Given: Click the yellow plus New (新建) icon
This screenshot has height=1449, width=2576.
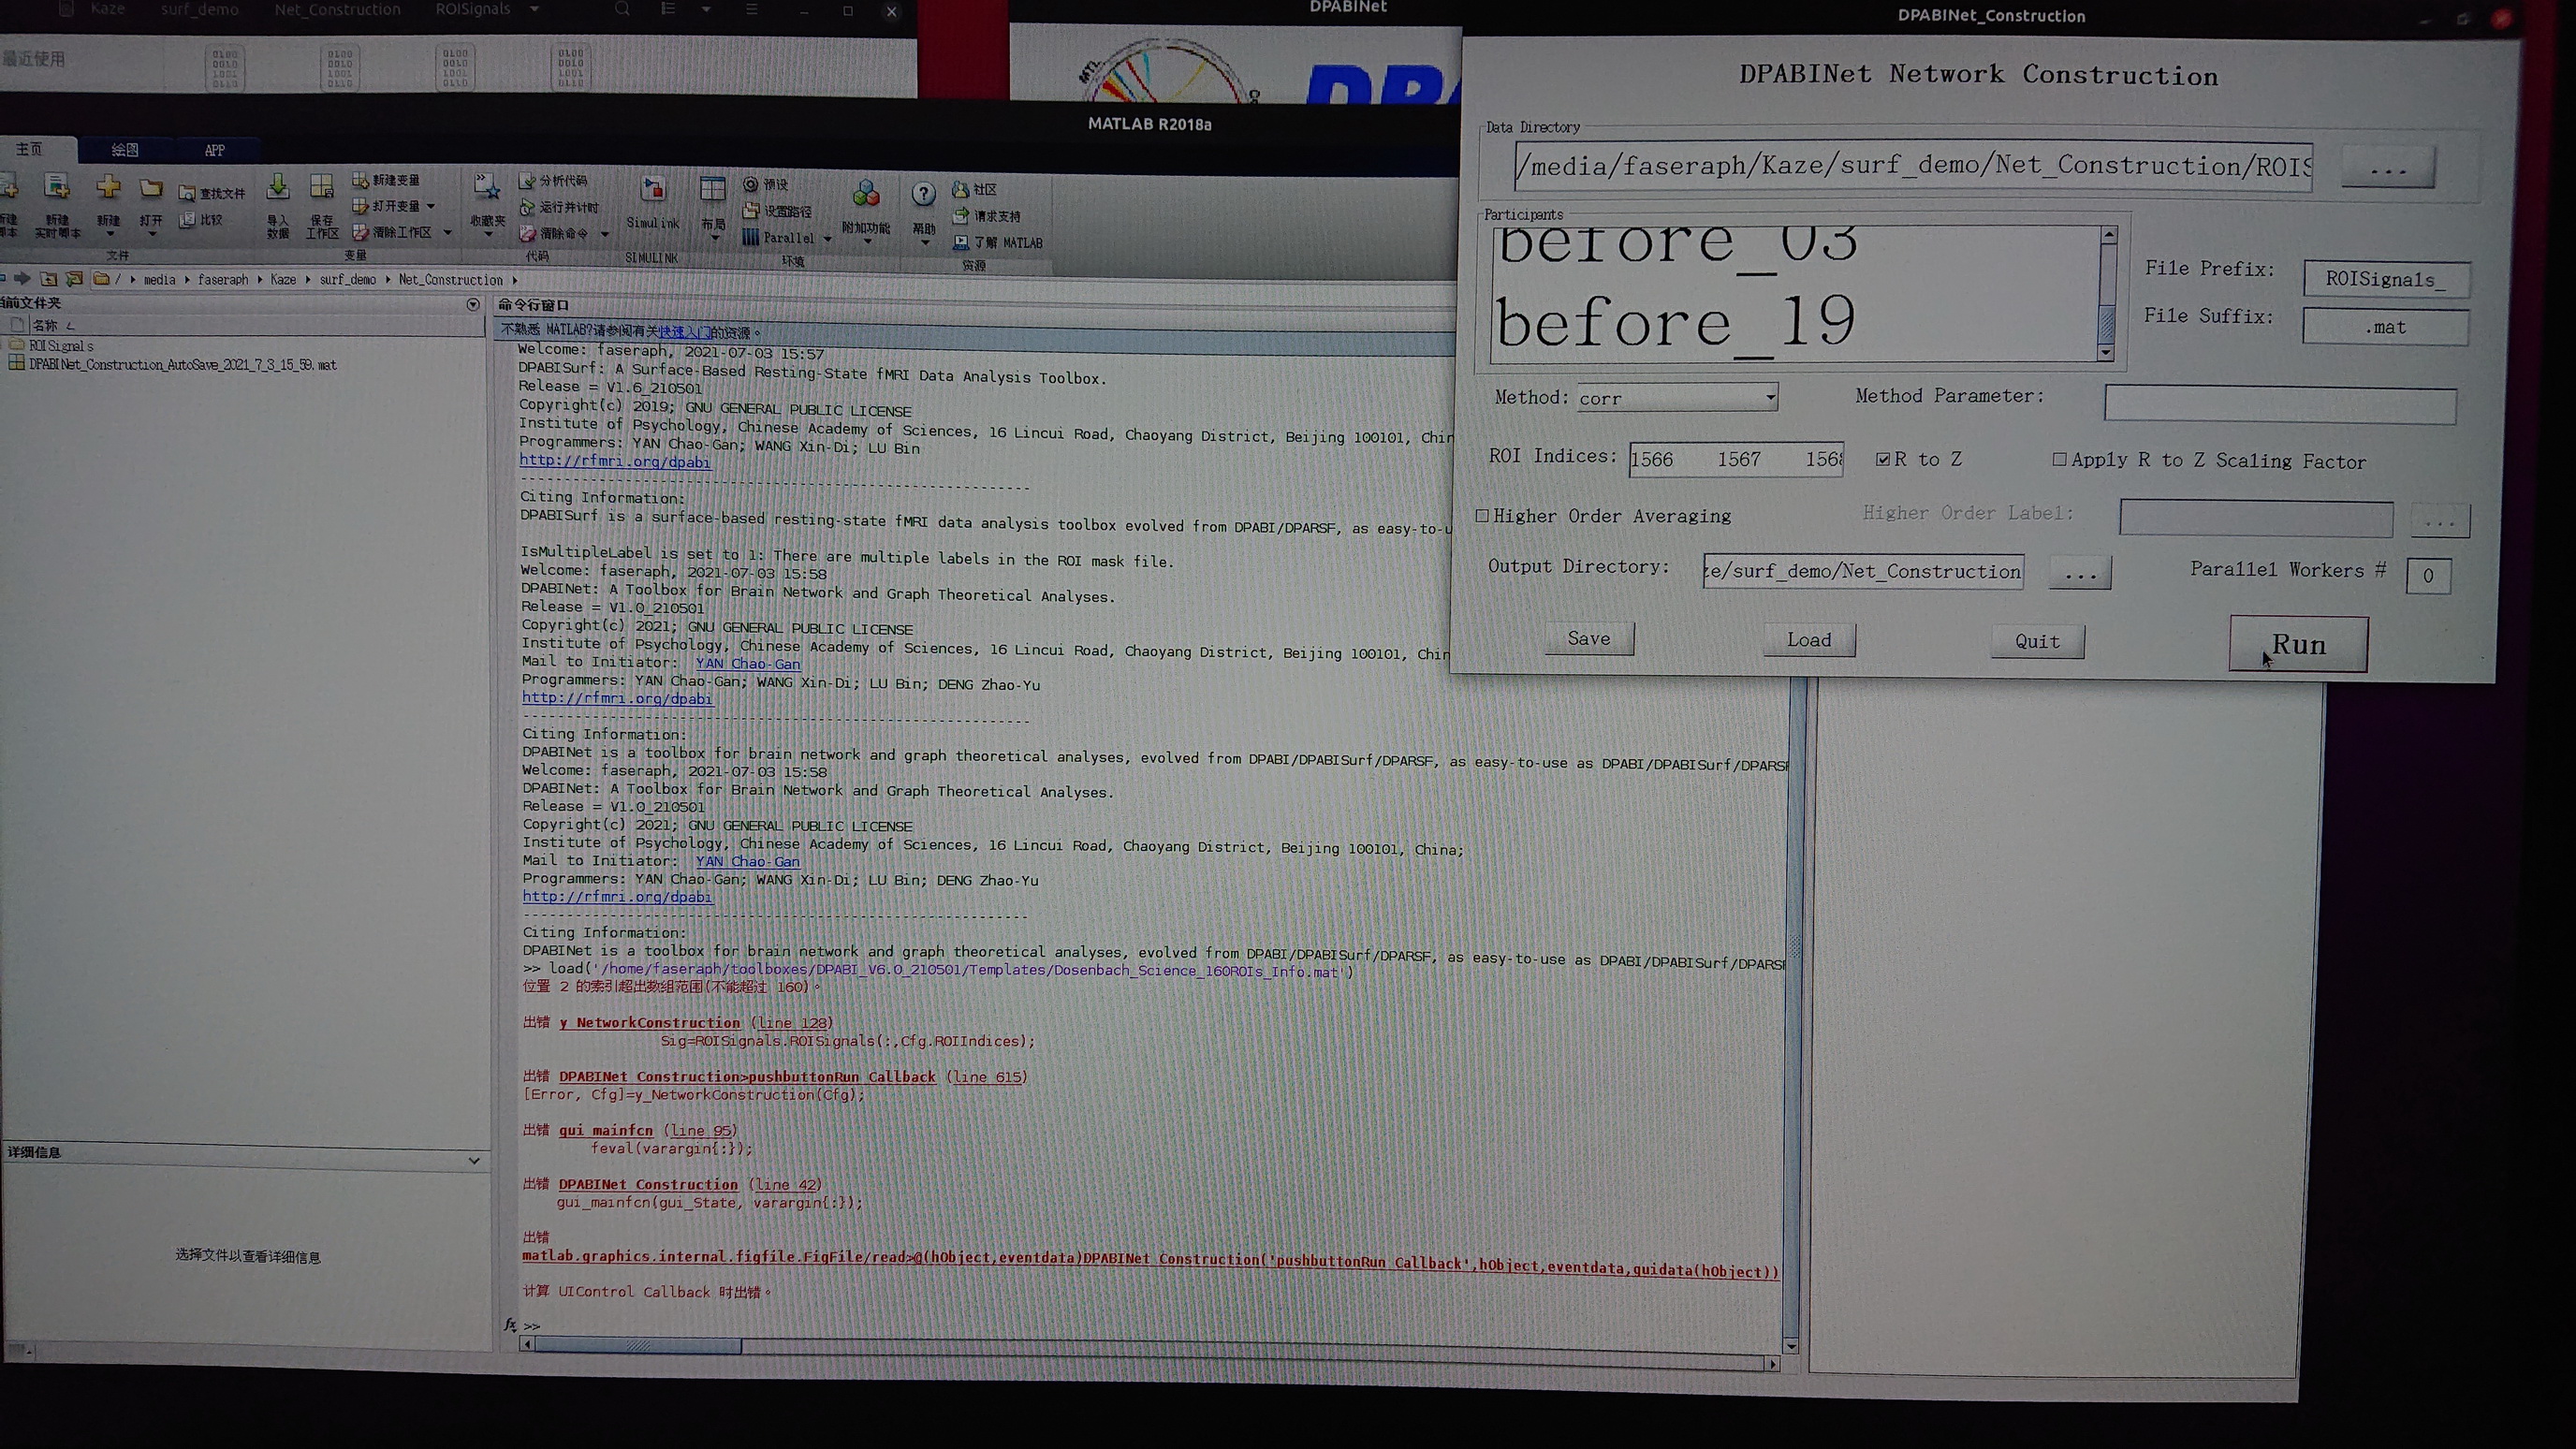Looking at the screenshot, I should [x=108, y=187].
